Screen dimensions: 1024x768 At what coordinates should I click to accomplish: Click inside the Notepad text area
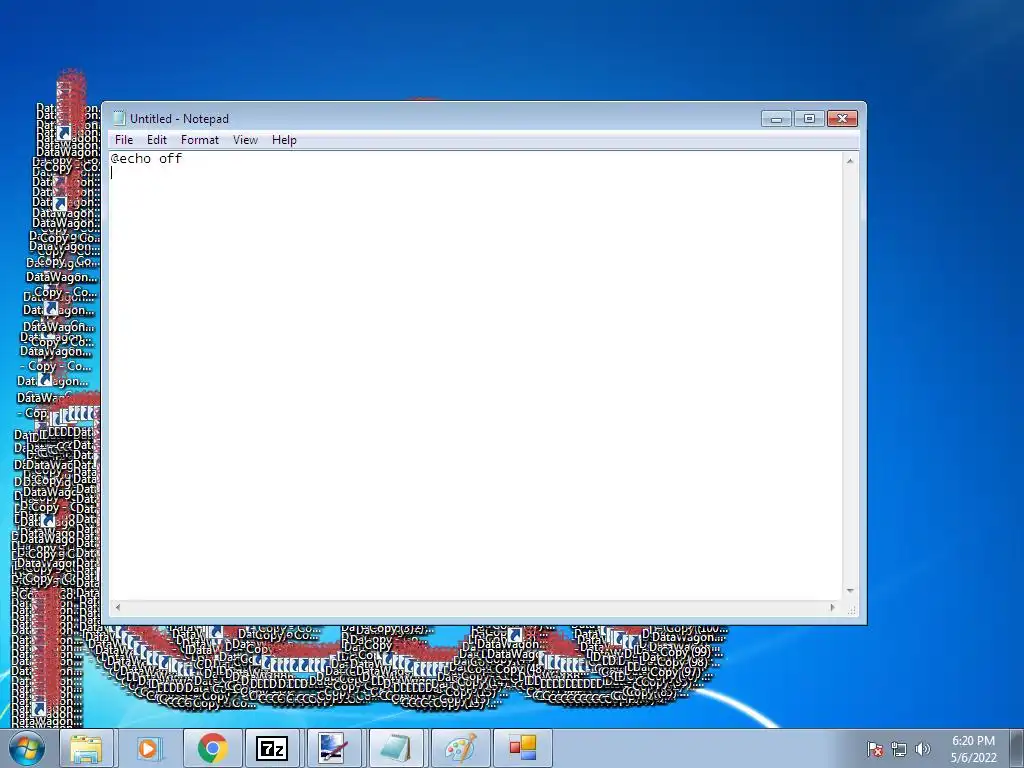(x=475, y=376)
